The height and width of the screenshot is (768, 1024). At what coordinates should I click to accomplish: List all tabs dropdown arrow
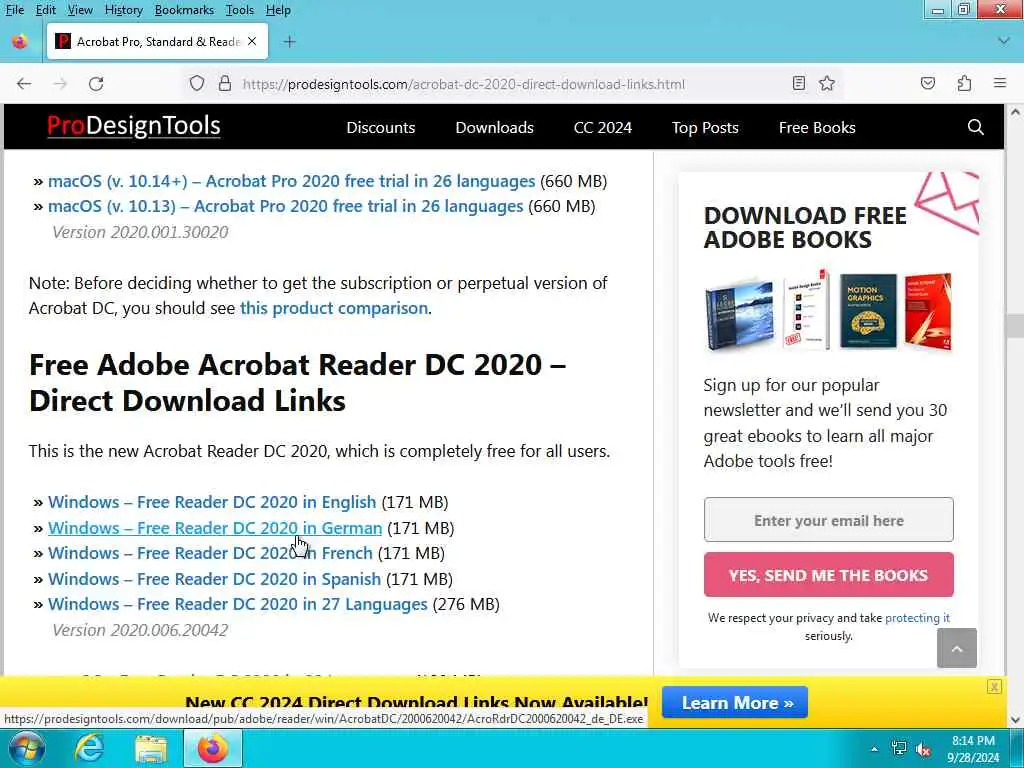pyautogui.click(x=1004, y=41)
